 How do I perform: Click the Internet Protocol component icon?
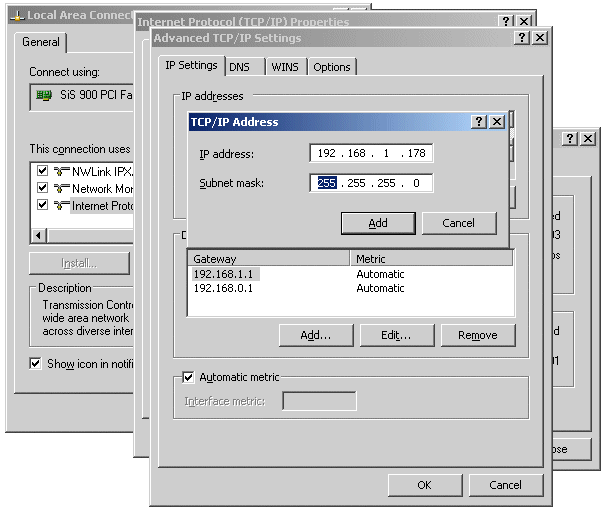click(61, 205)
